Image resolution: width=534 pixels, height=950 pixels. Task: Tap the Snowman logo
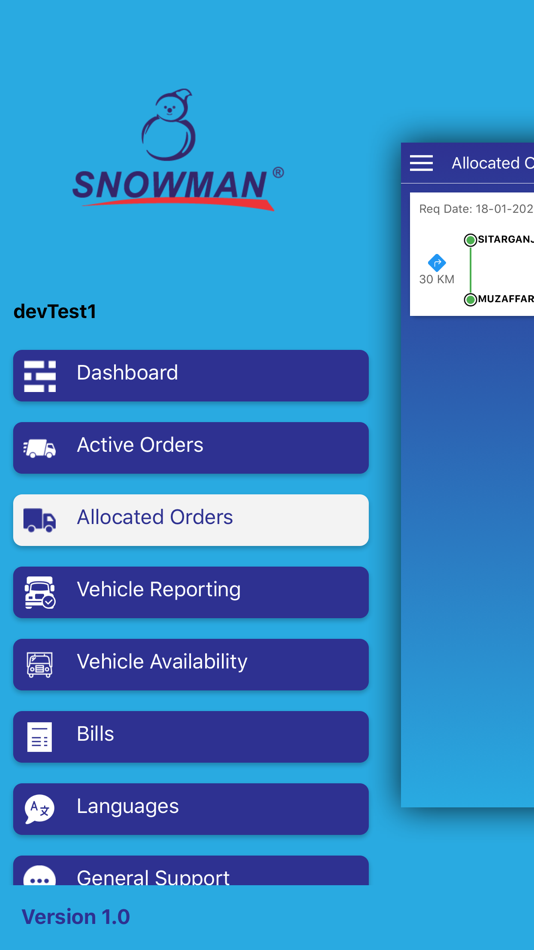(x=178, y=150)
